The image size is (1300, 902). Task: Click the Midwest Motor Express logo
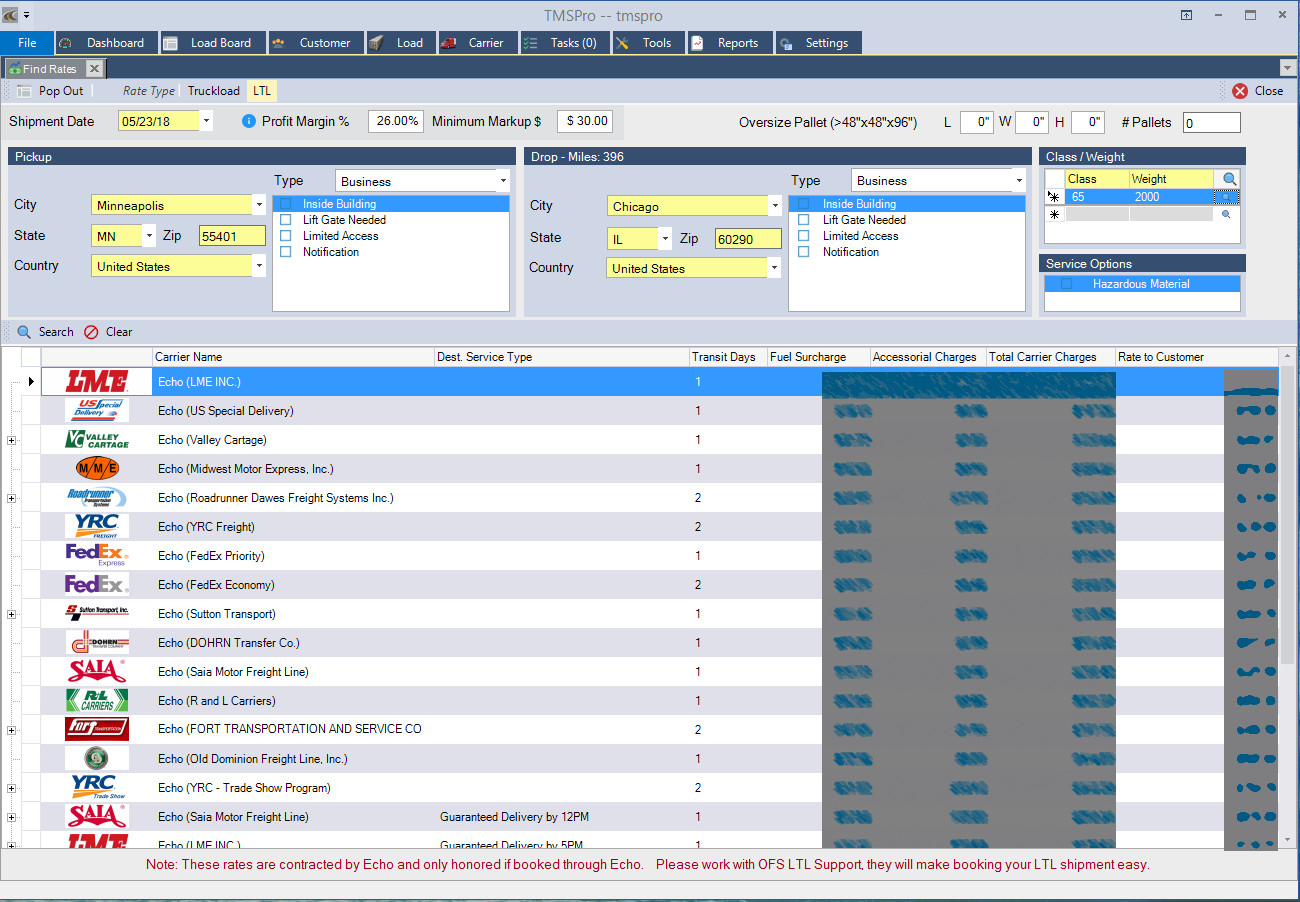[97, 469]
